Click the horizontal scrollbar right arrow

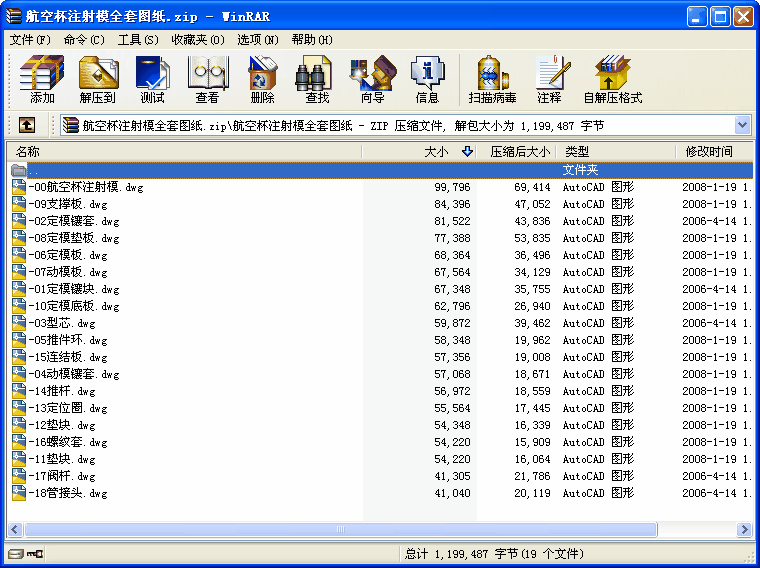[744, 530]
